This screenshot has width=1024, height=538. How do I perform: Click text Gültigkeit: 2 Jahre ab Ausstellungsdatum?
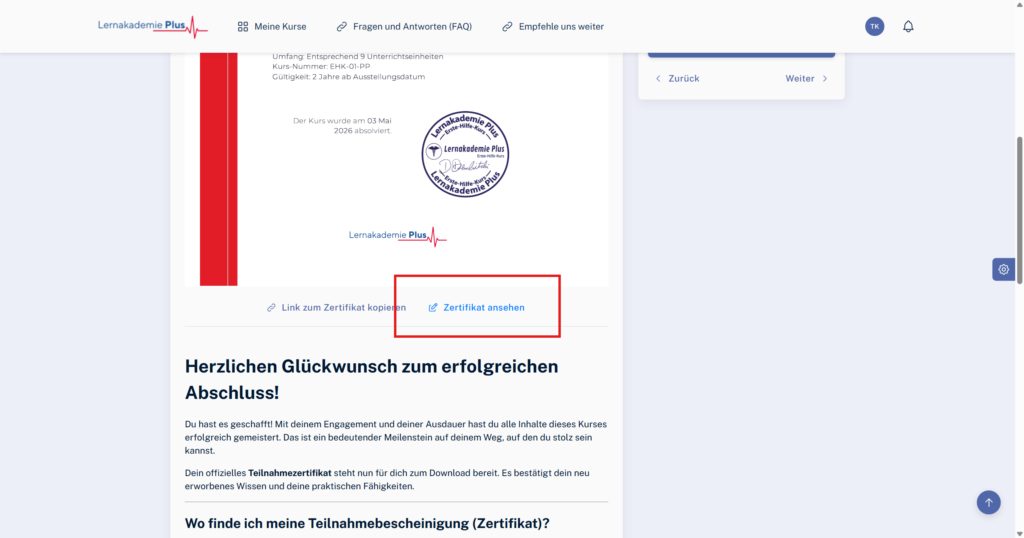click(x=349, y=76)
